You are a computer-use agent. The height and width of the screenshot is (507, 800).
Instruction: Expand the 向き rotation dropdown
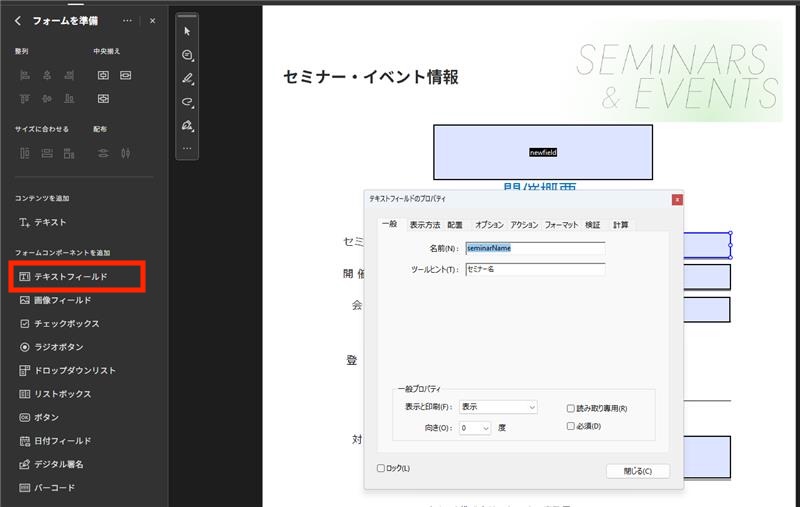[x=475, y=427]
